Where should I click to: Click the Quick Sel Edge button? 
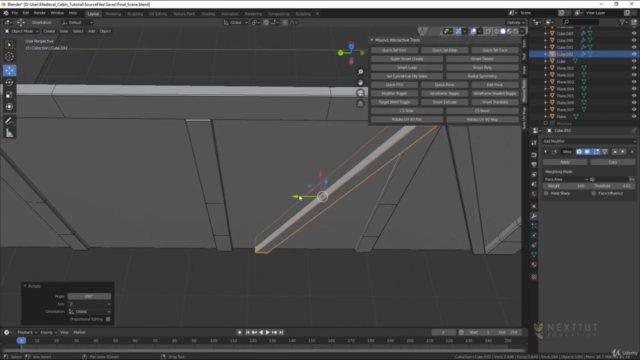[444, 50]
